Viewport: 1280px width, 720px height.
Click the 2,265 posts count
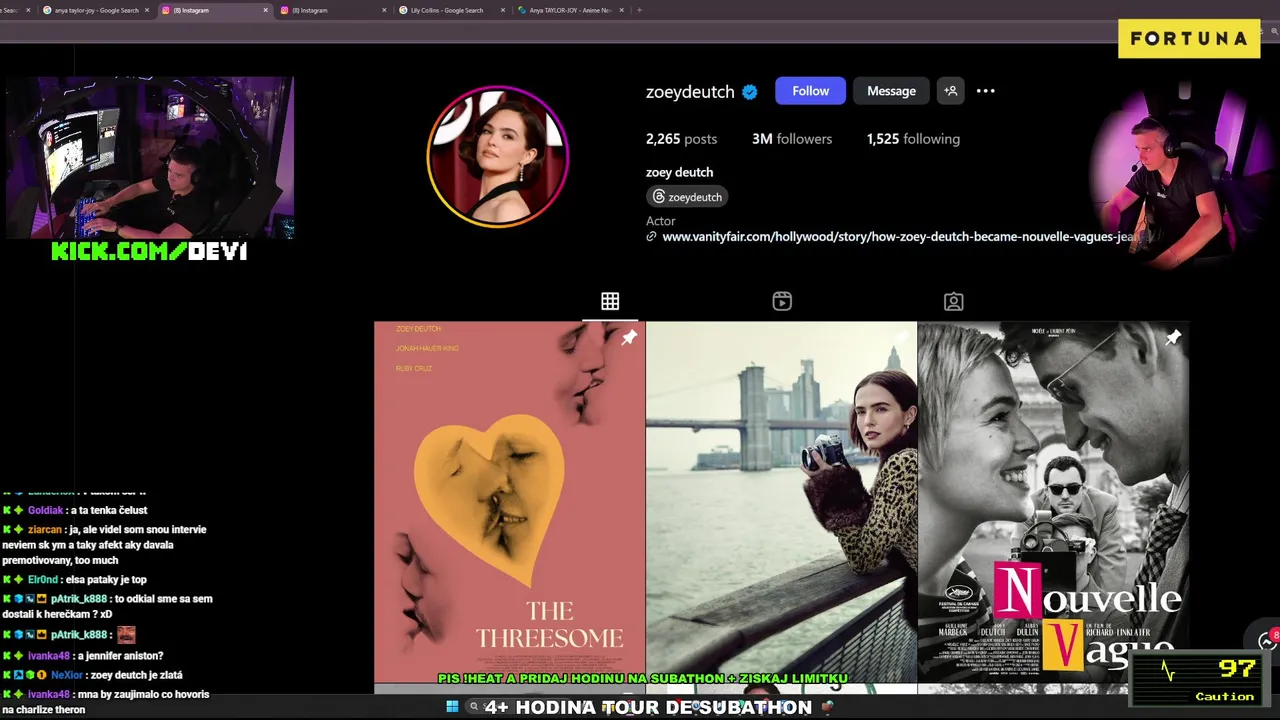[681, 139]
